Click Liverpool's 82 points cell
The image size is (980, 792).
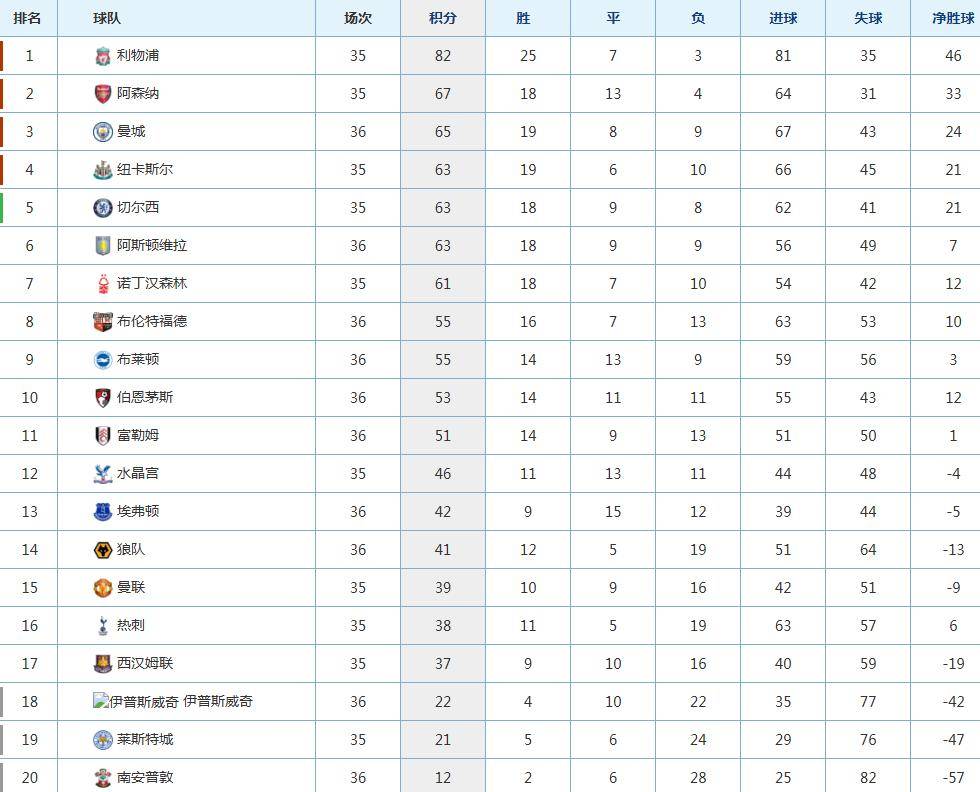443,56
